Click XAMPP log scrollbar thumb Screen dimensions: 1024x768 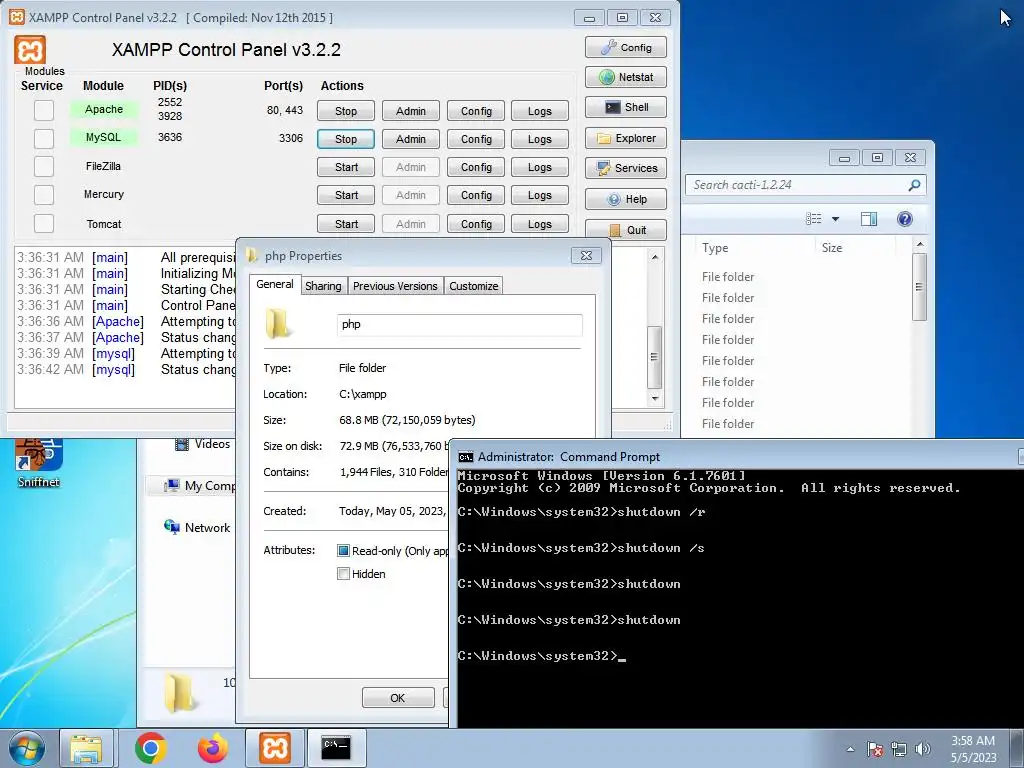tap(654, 357)
